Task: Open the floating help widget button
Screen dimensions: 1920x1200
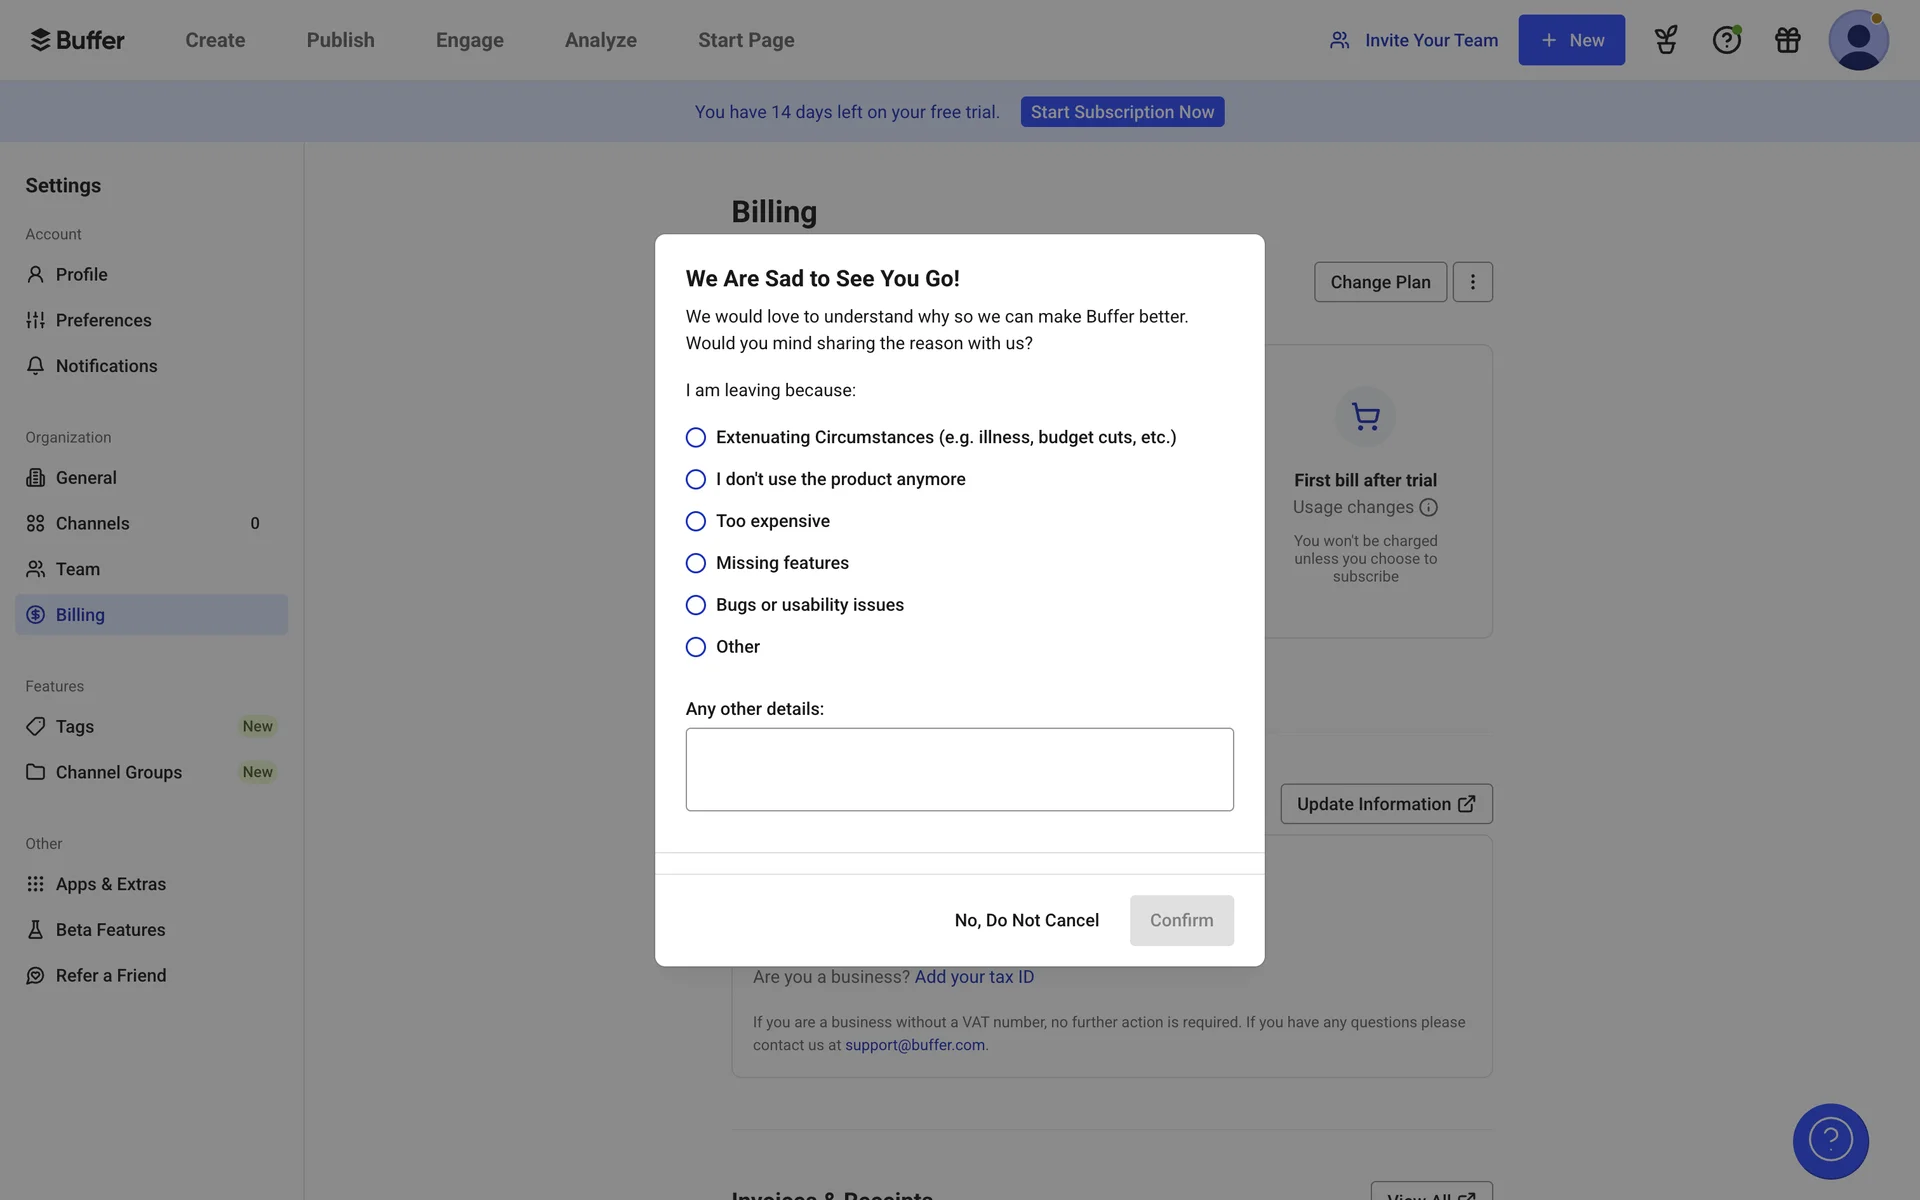Action: (x=1830, y=1141)
